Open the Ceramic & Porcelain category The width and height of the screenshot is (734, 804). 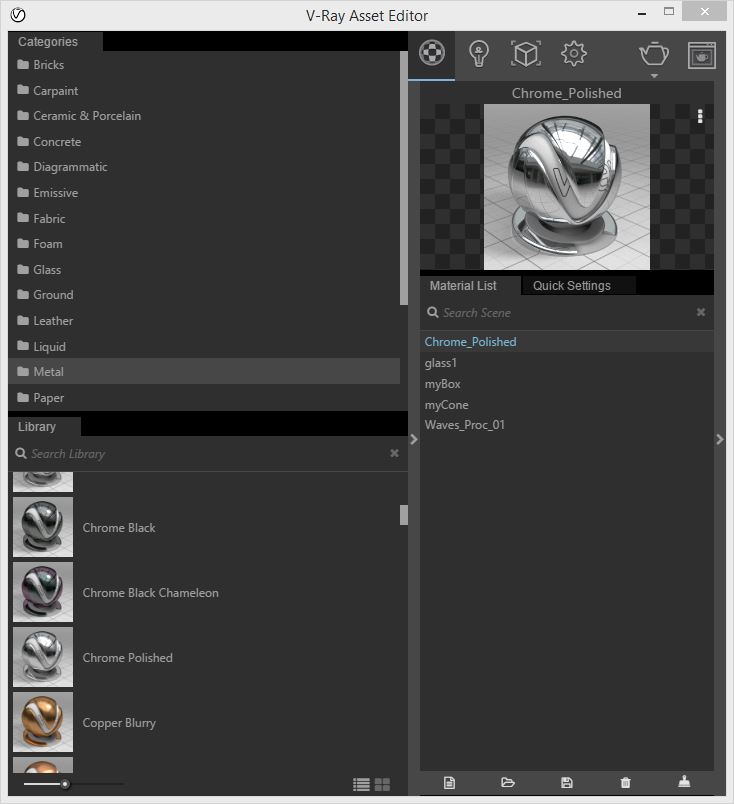[x=204, y=116]
